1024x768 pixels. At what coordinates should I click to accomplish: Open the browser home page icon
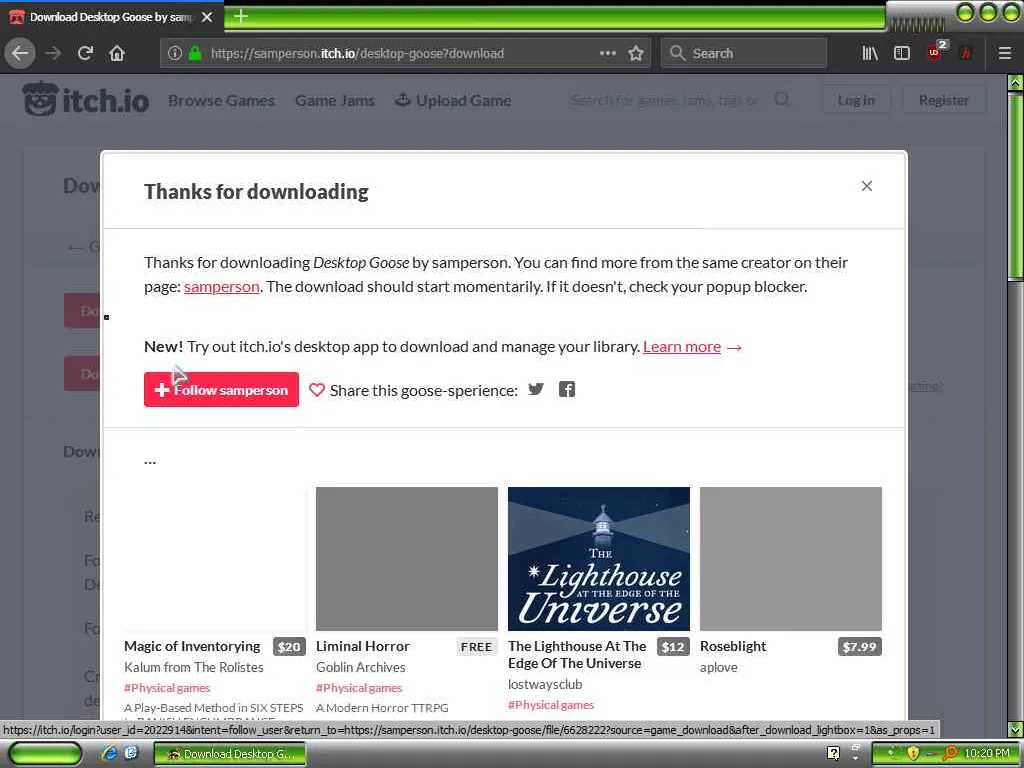pyautogui.click(x=117, y=53)
